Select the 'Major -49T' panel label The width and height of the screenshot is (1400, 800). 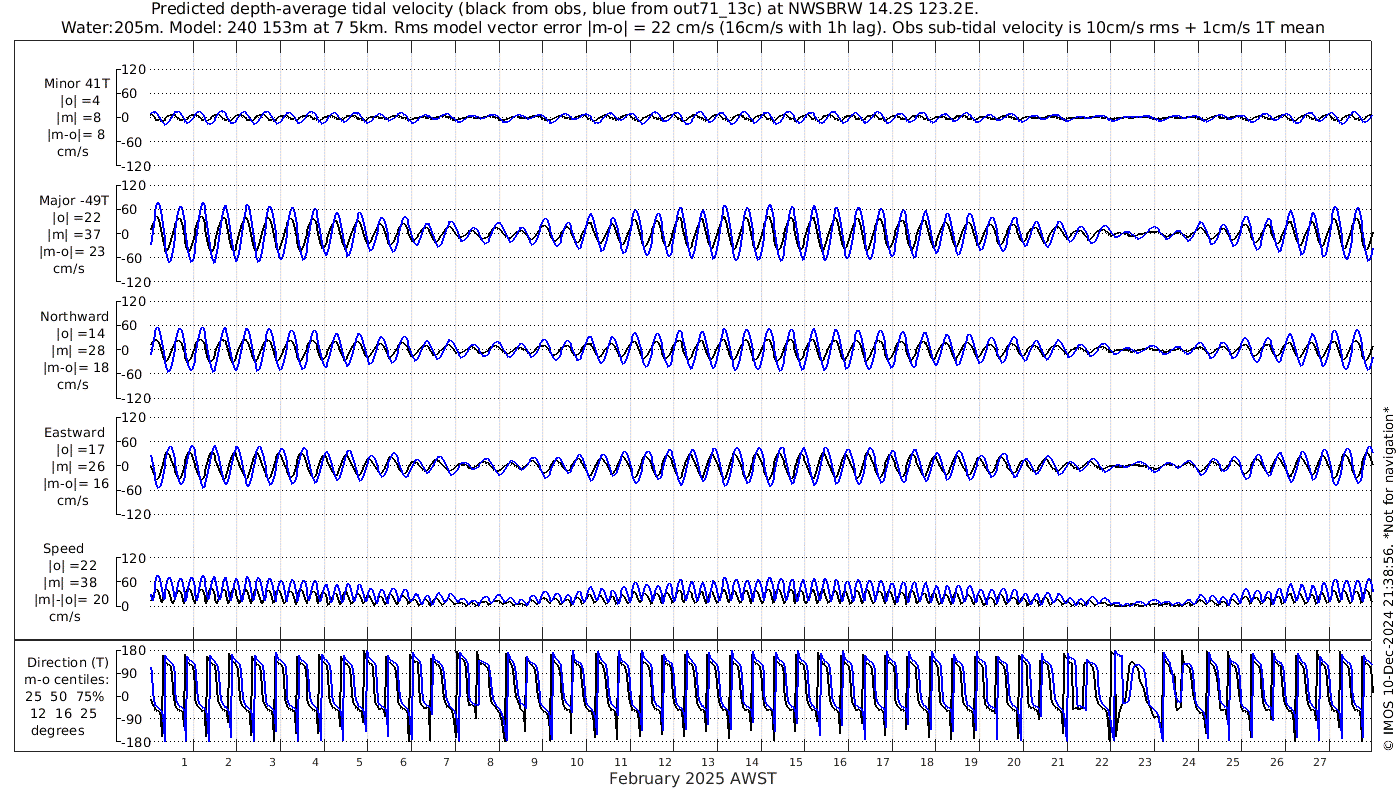tap(73, 200)
